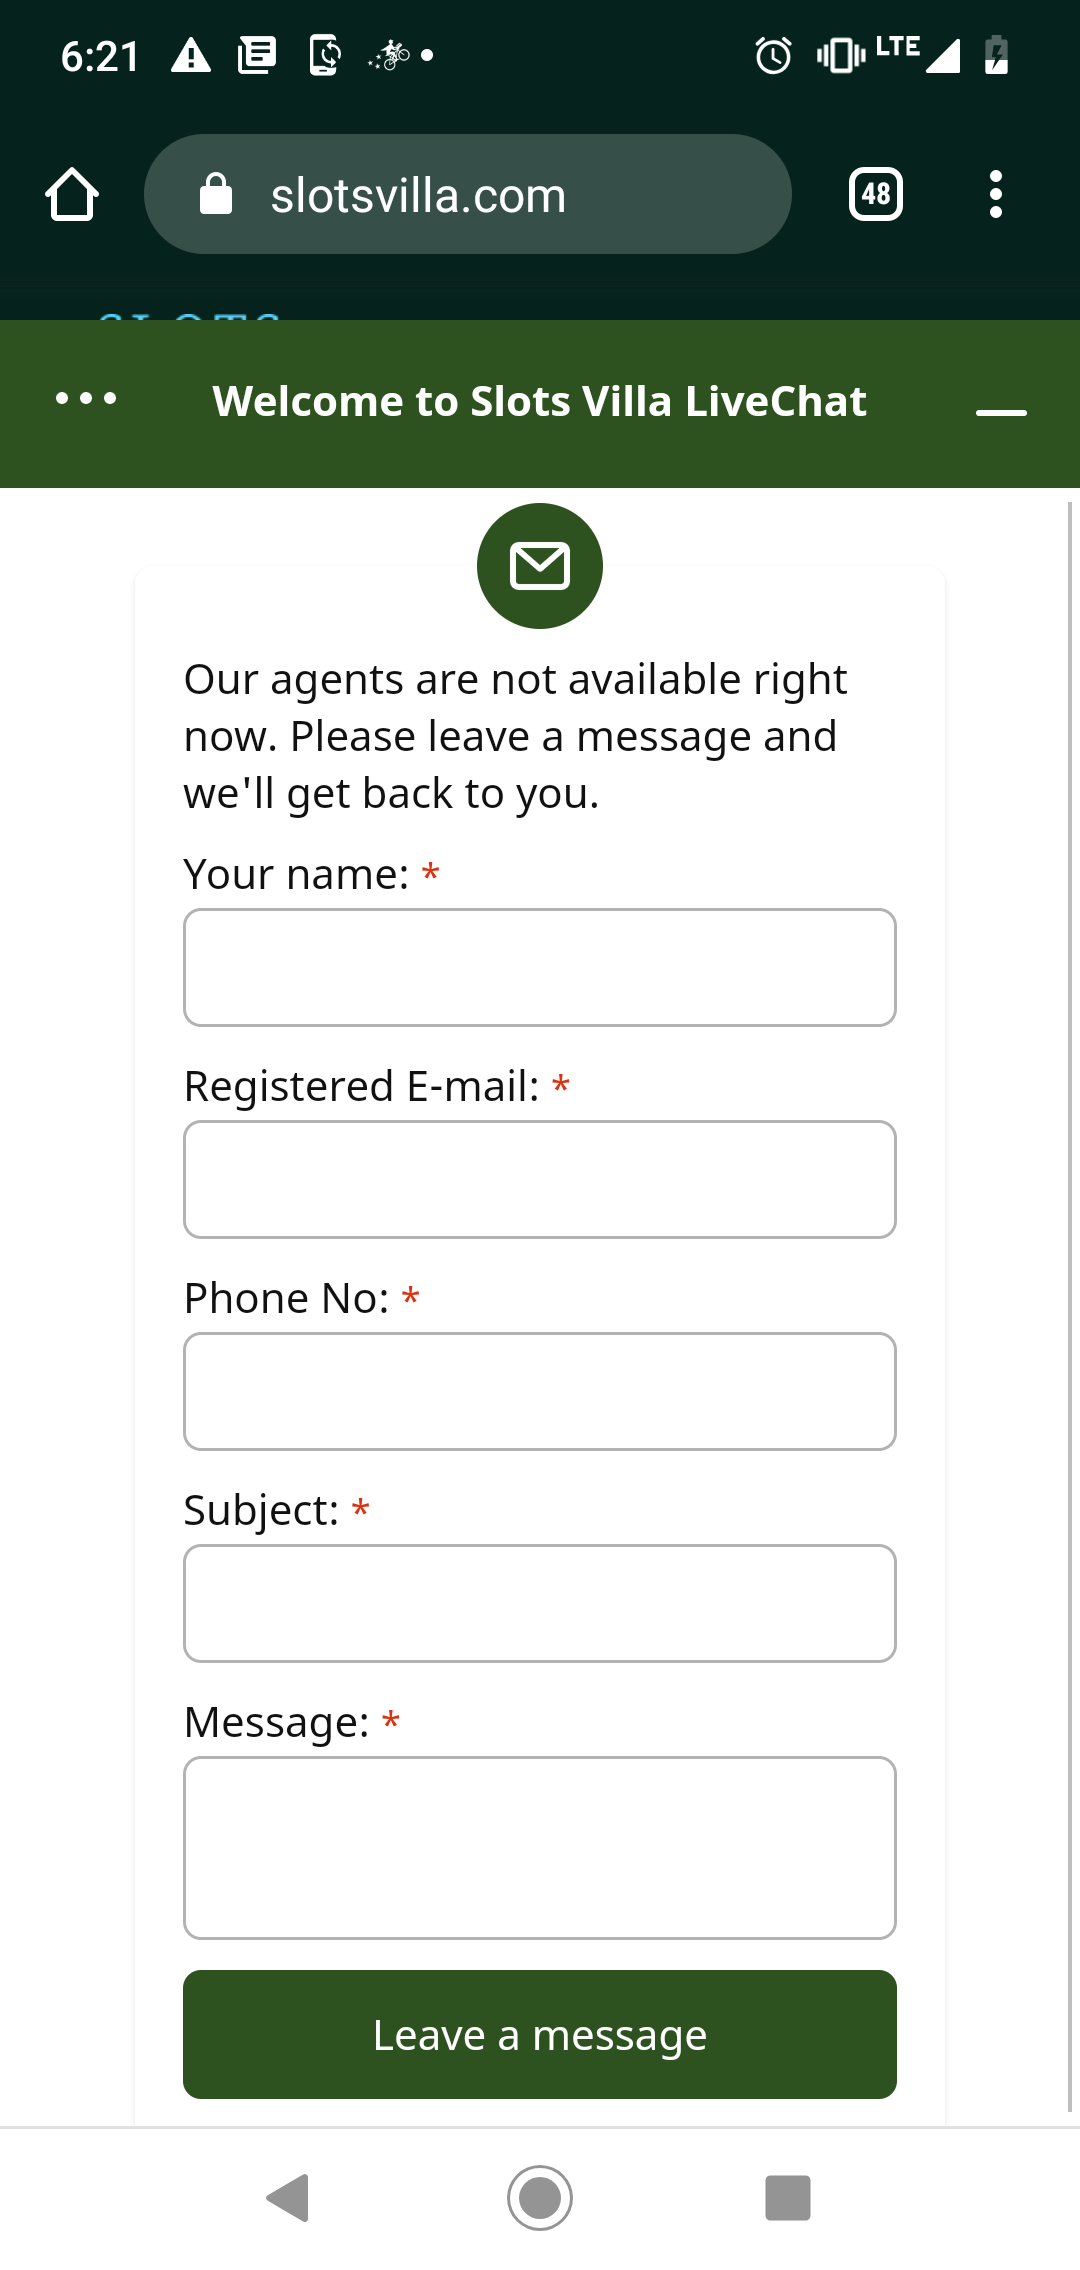The height and width of the screenshot is (2270, 1080).
Task: Tap the browser home icon
Action: pyautogui.click(x=72, y=194)
